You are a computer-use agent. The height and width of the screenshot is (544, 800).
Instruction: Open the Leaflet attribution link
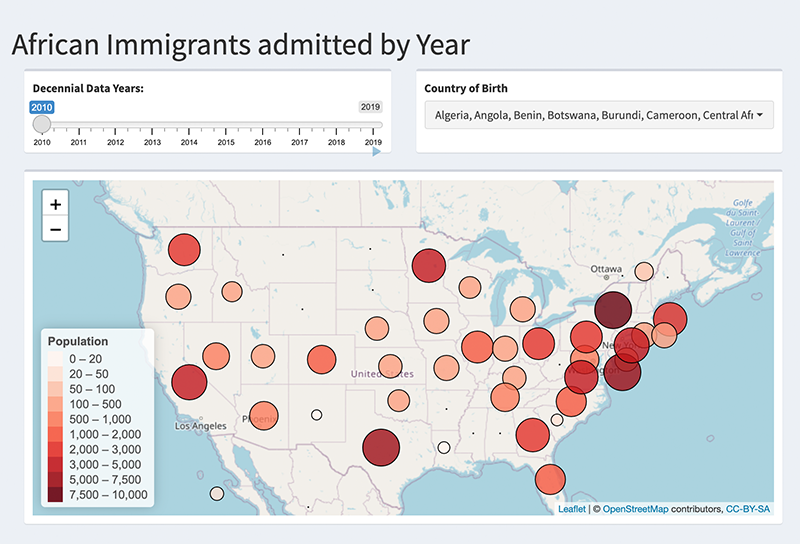point(572,510)
